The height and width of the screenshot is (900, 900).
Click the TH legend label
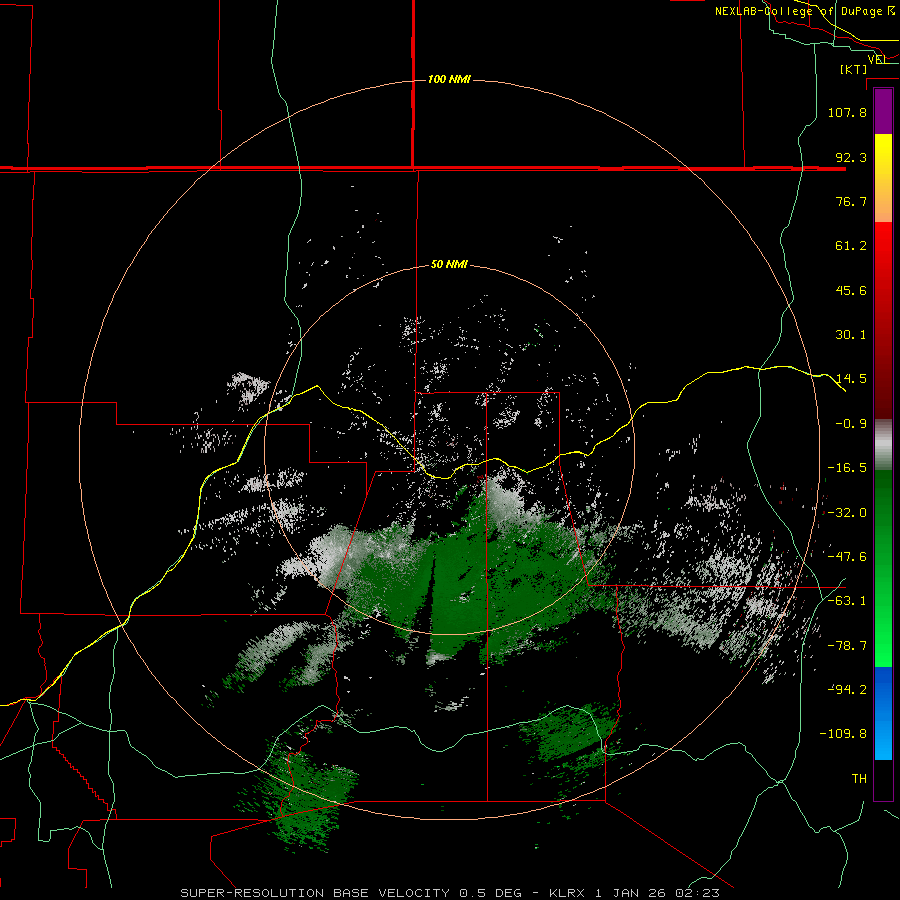point(859,779)
